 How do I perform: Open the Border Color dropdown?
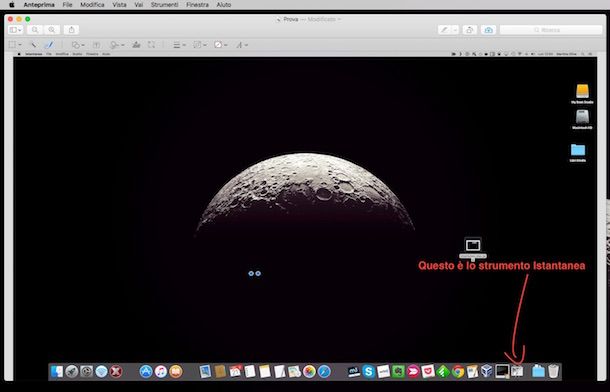200,45
